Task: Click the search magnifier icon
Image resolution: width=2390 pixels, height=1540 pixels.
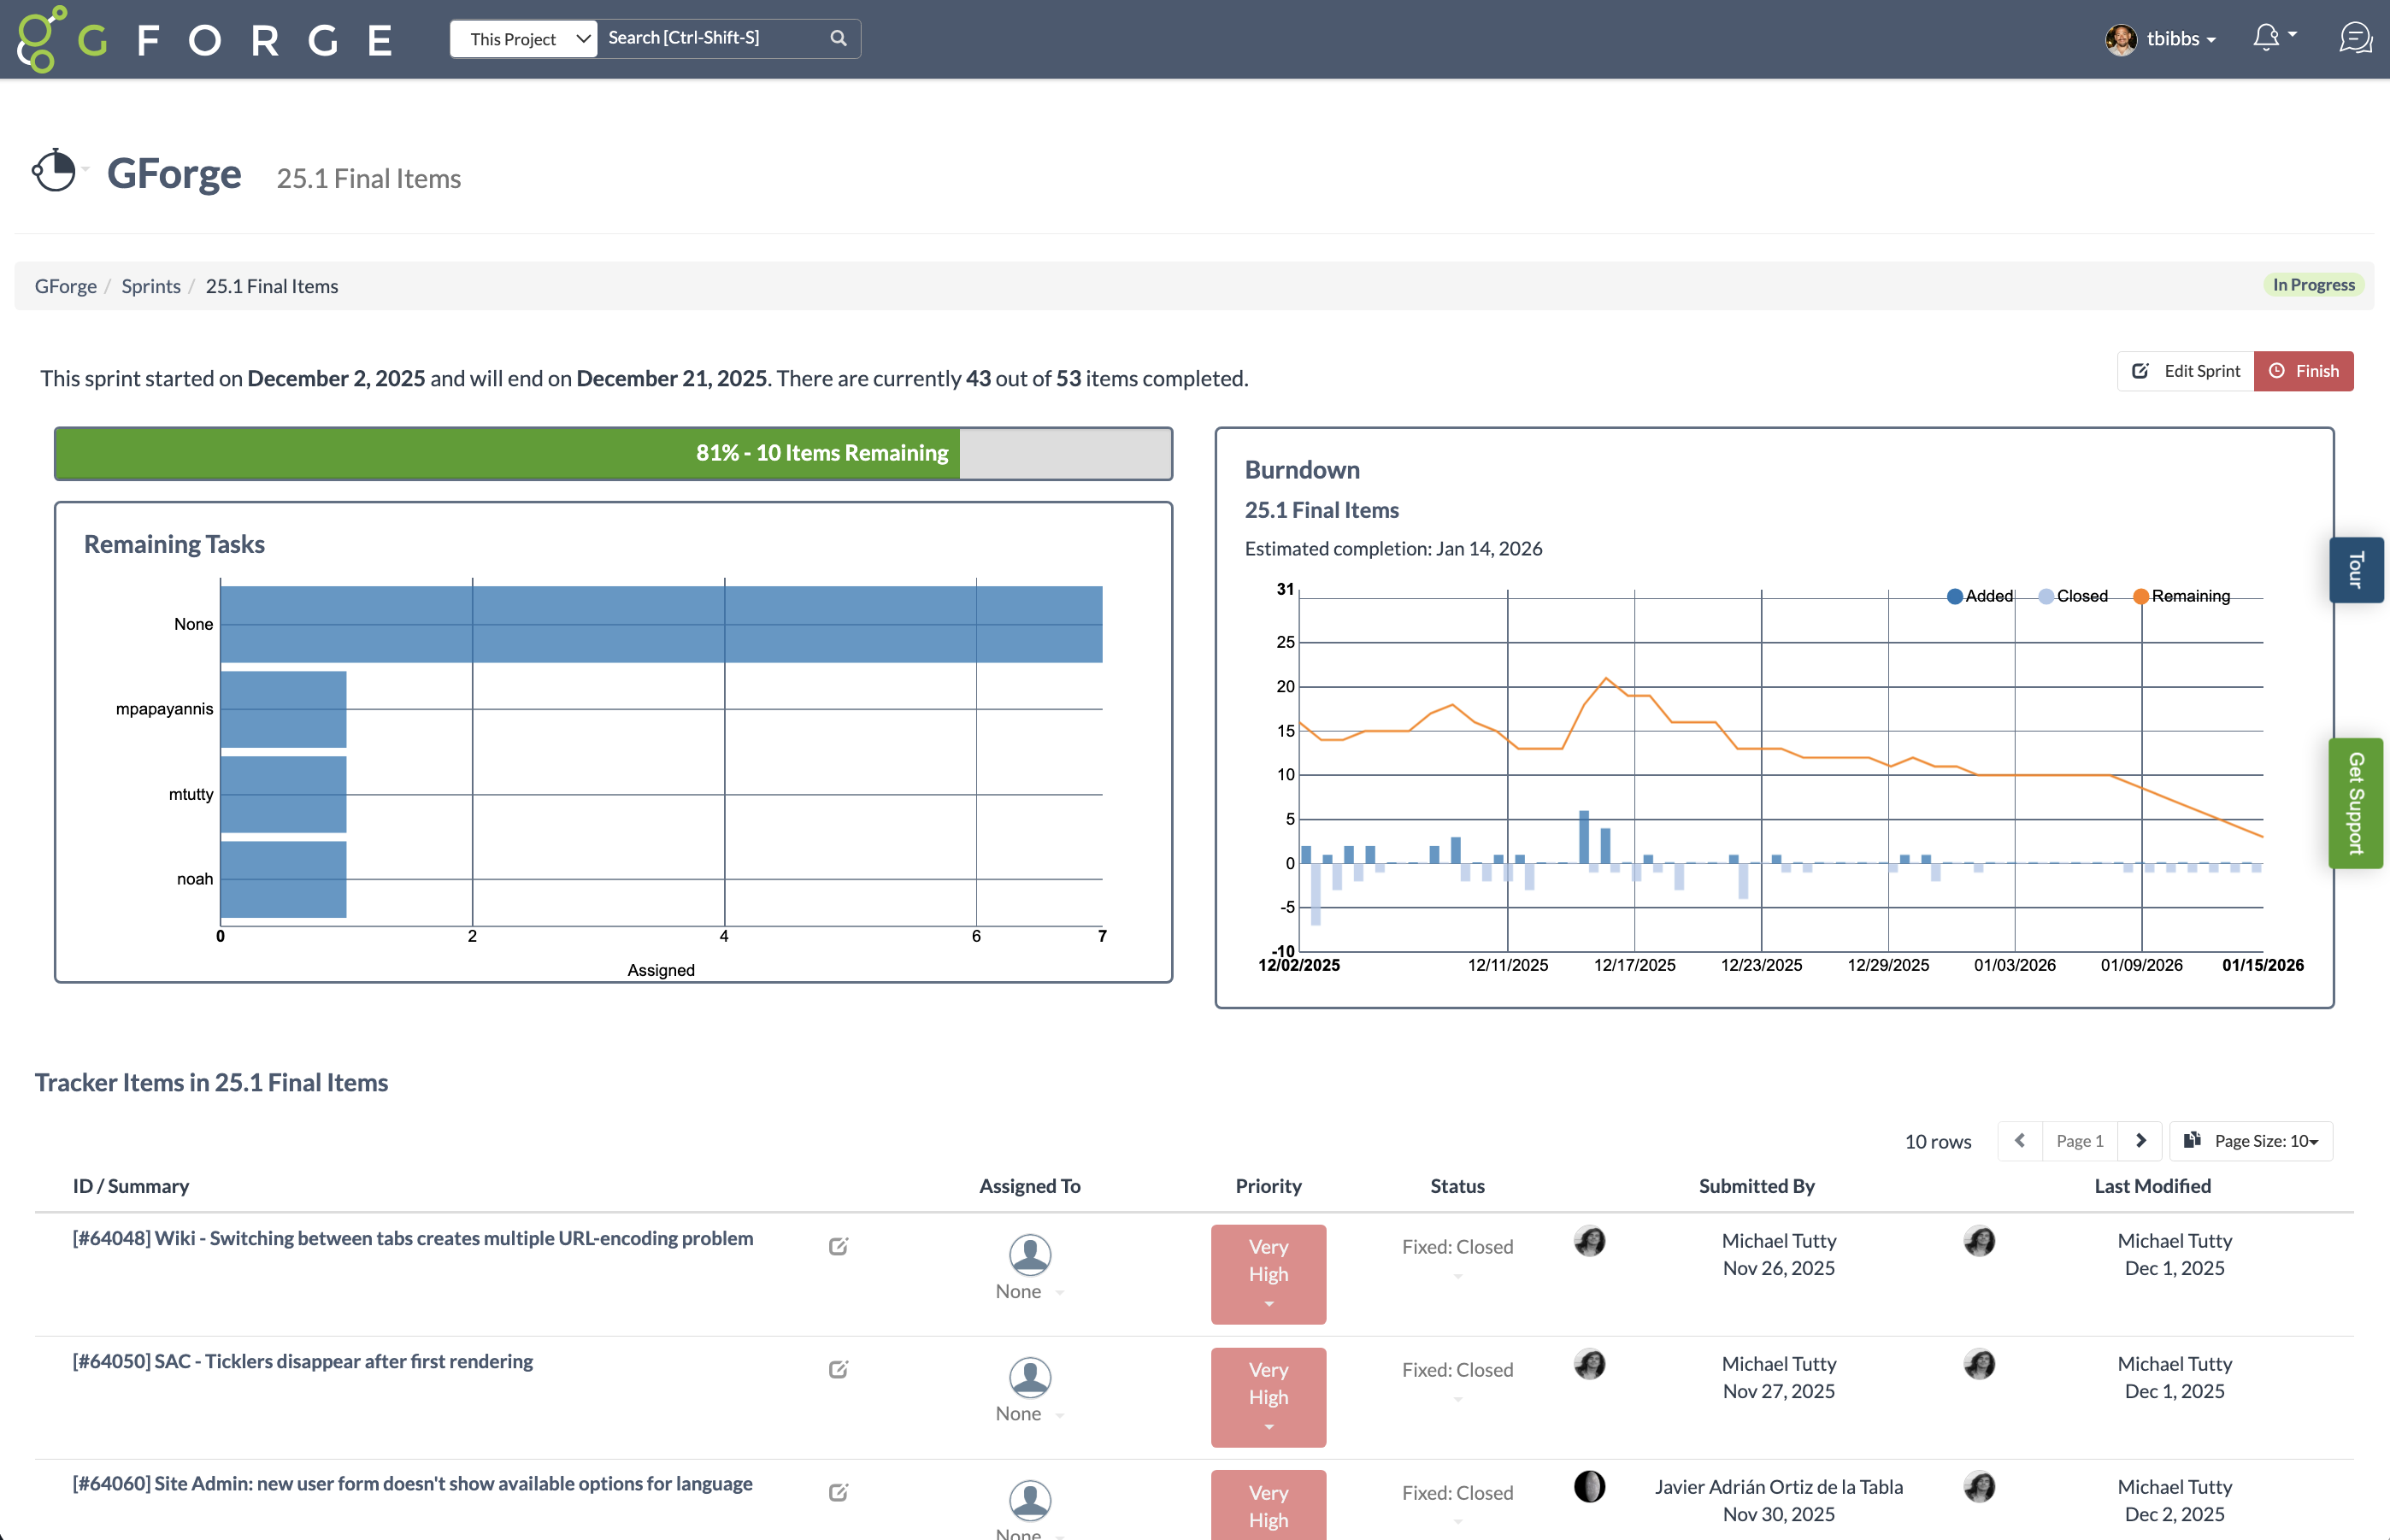Action: tap(838, 38)
